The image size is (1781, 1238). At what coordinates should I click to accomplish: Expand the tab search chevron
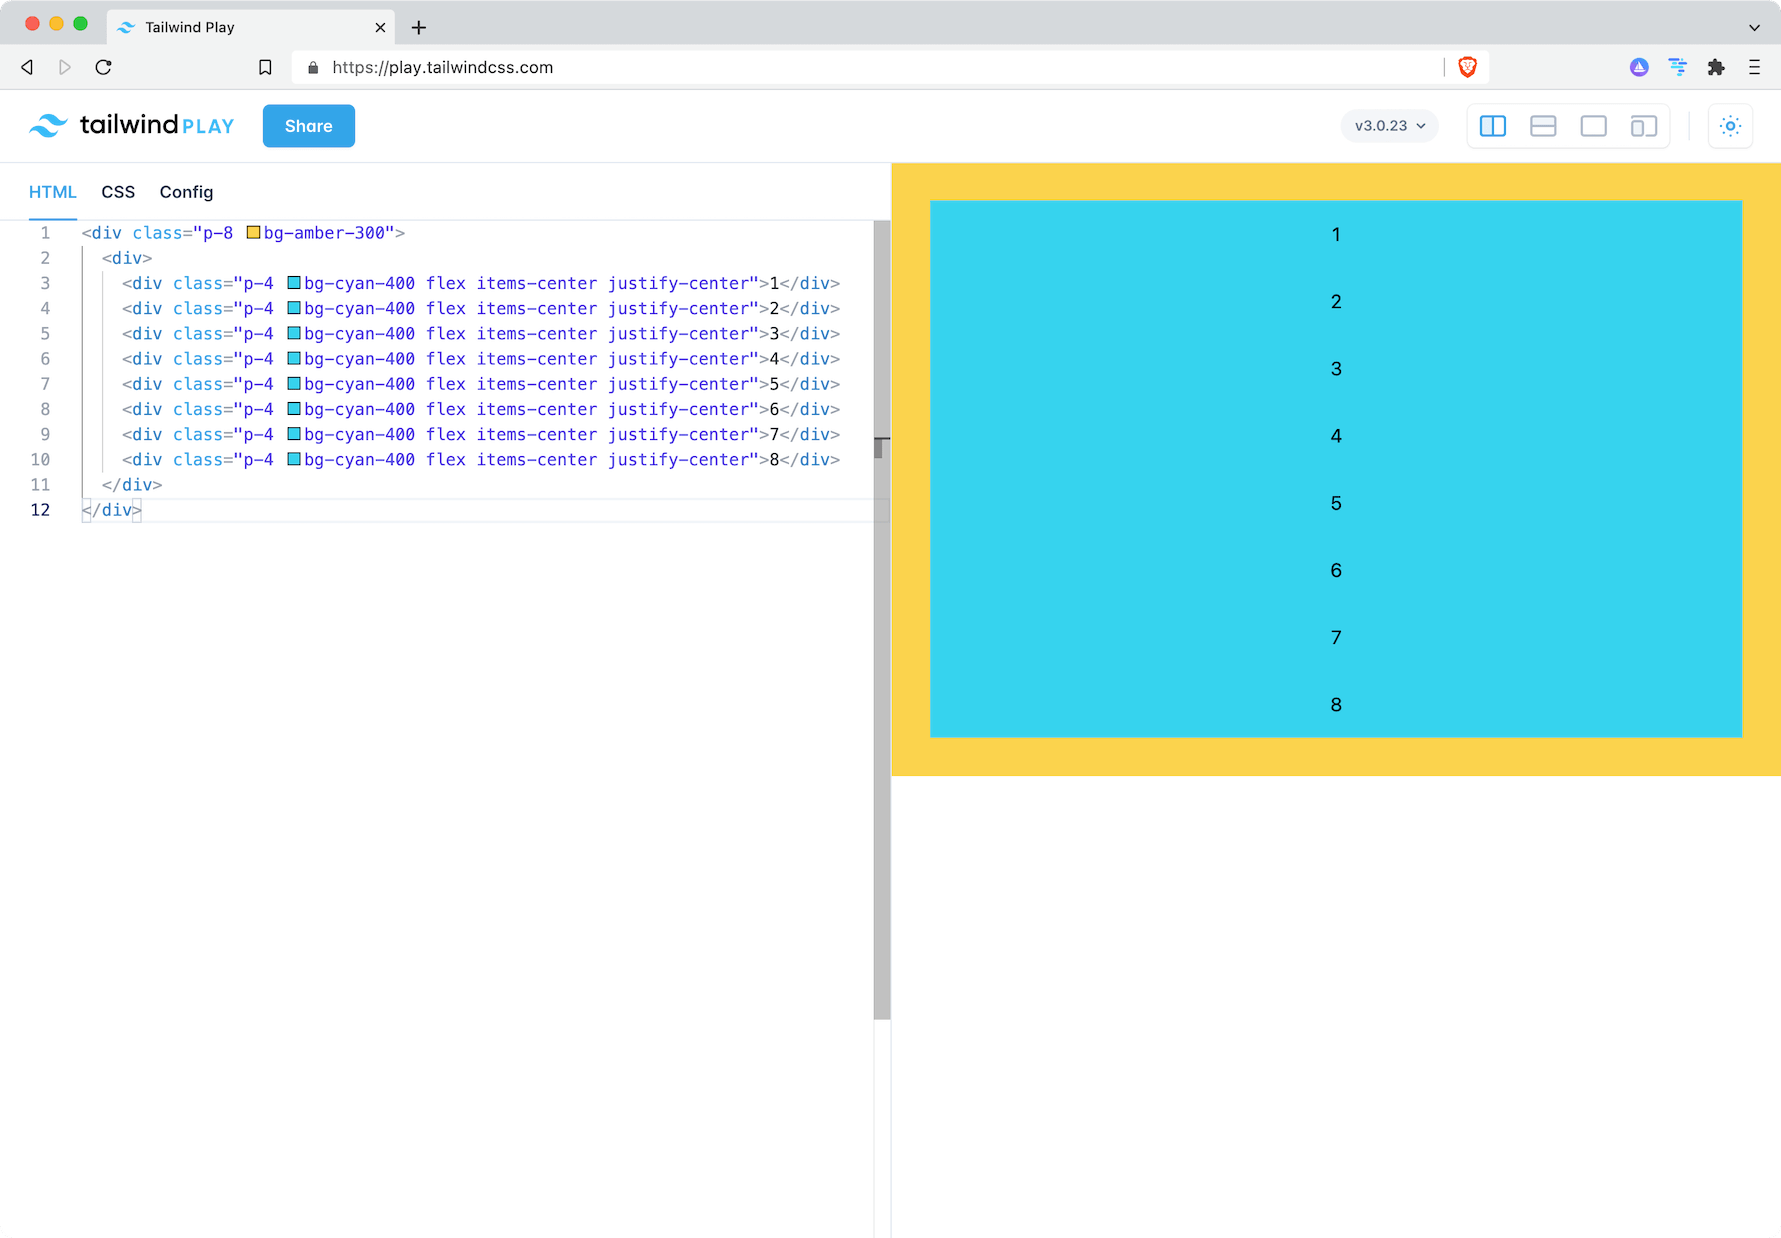tap(1755, 26)
